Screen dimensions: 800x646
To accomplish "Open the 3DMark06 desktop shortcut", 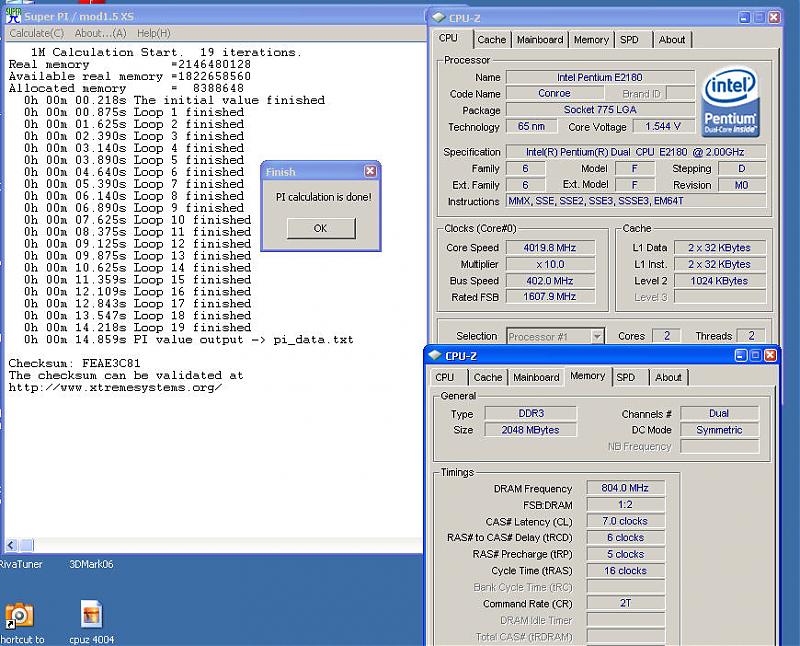I will pyautogui.click(x=93, y=564).
